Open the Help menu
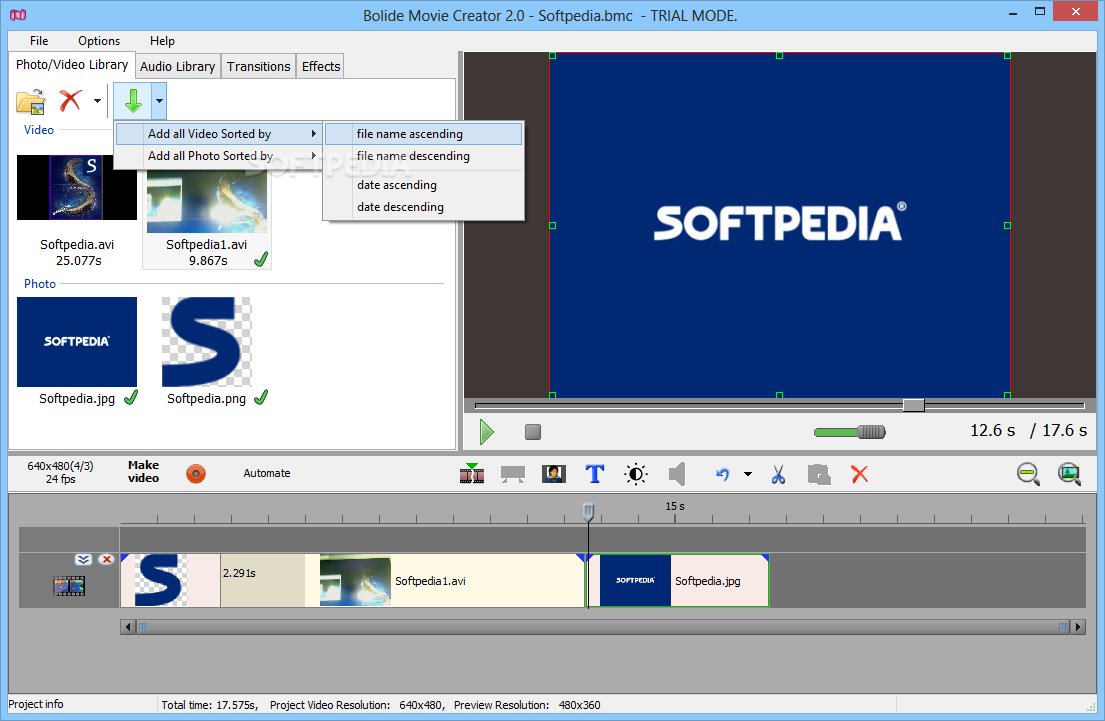 click(x=162, y=41)
